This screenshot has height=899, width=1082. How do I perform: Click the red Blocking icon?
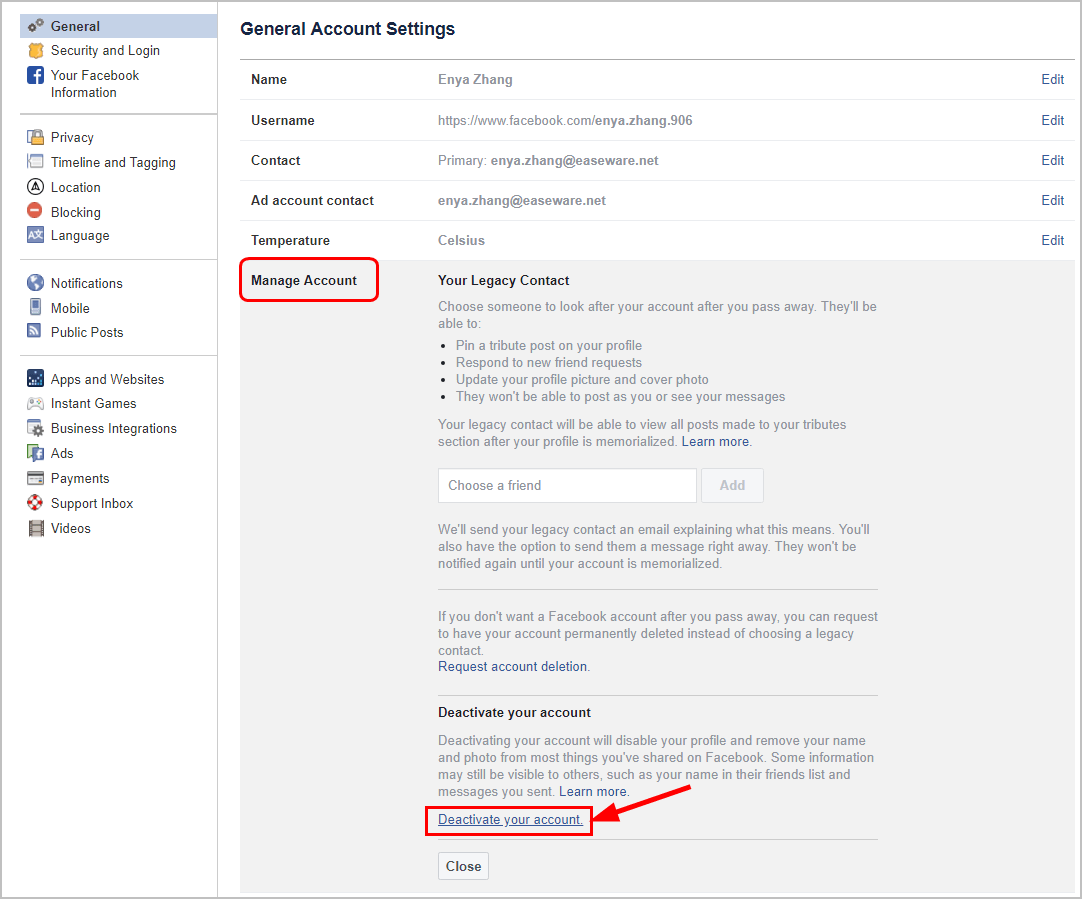[35, 210]
